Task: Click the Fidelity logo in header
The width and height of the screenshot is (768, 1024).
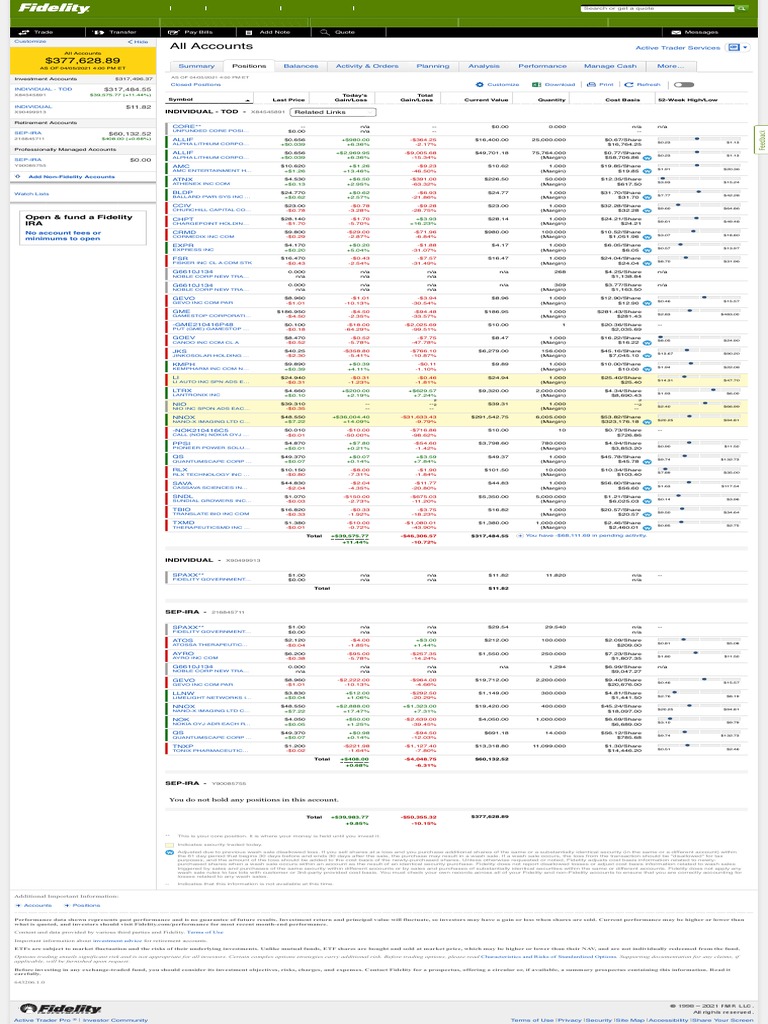Action: (54, 8)
